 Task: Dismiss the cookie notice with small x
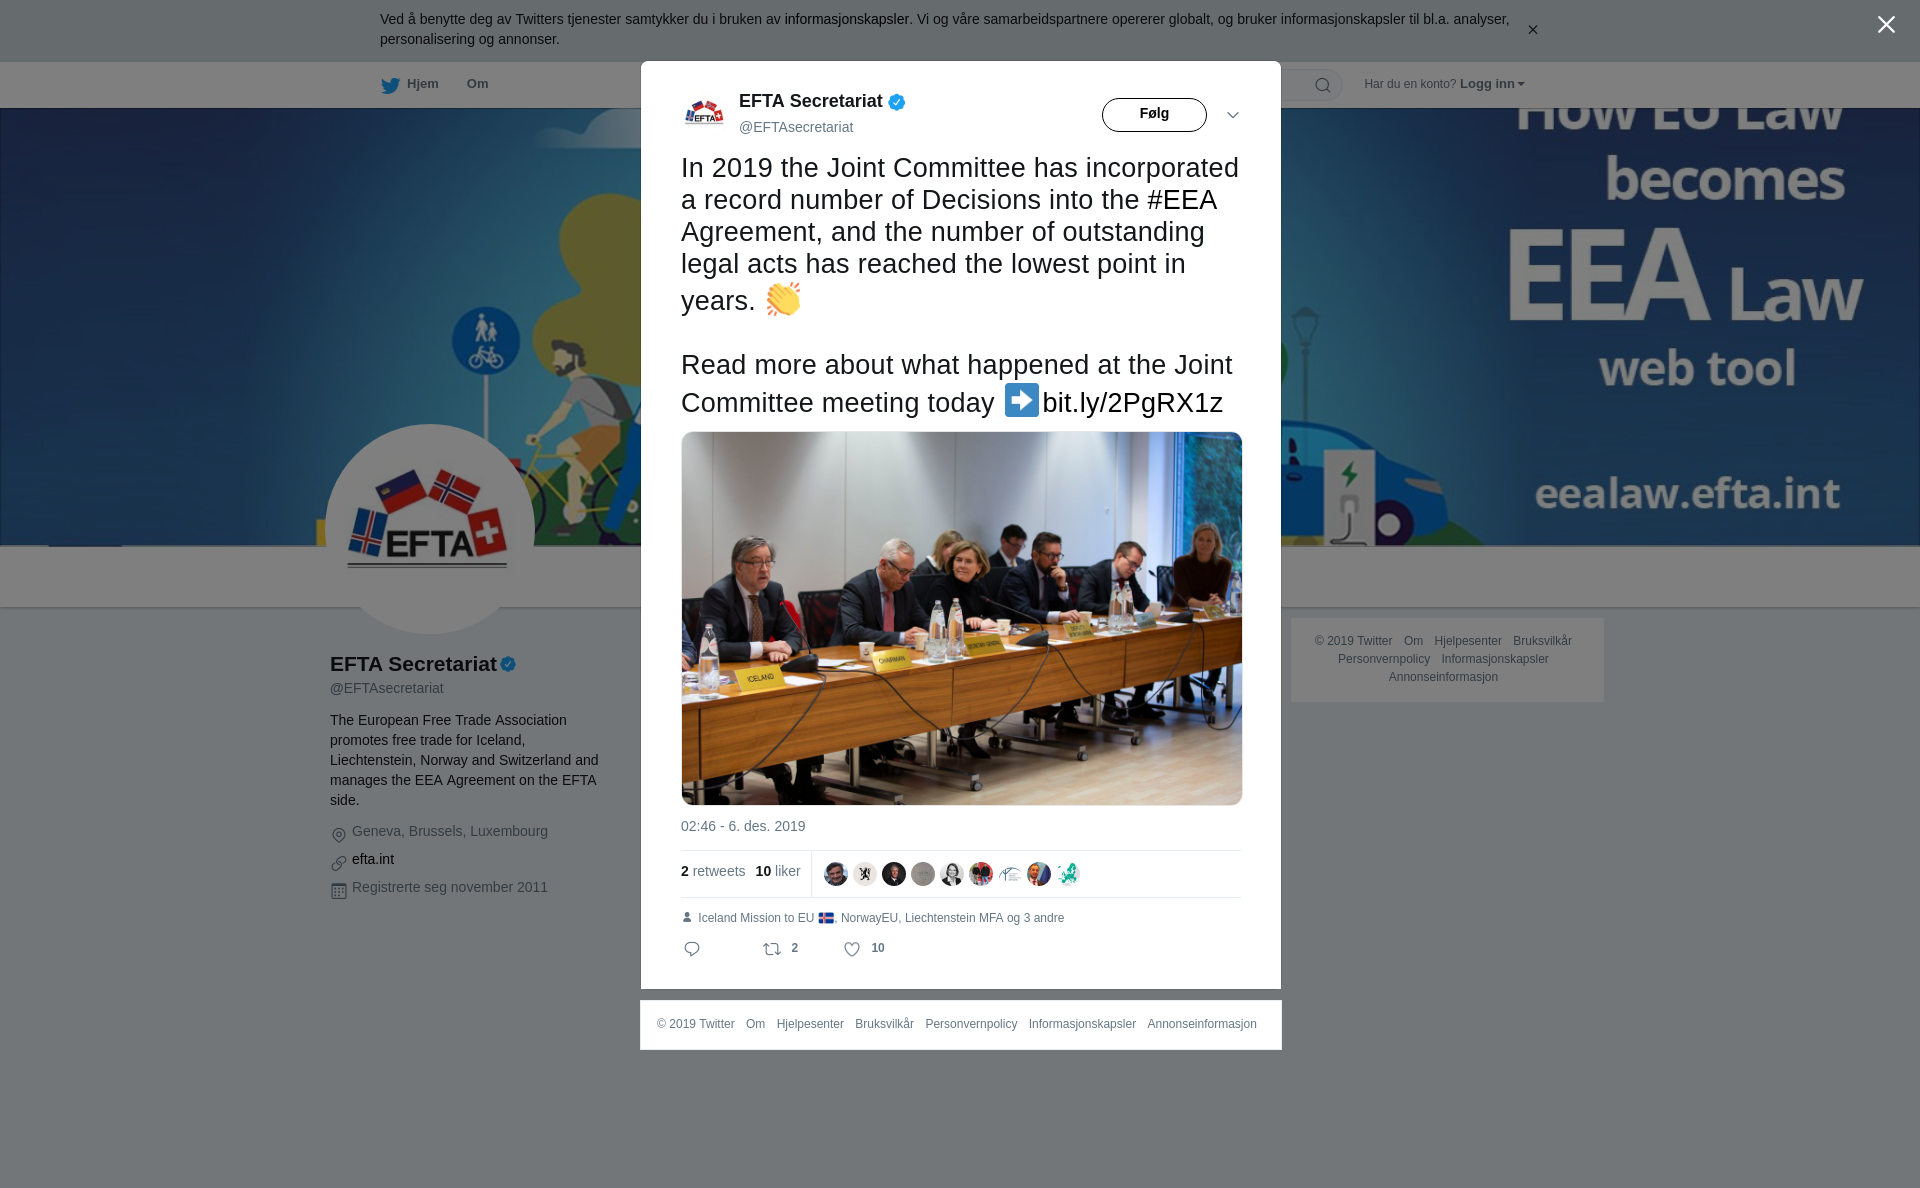click(x=1532, y=30)
